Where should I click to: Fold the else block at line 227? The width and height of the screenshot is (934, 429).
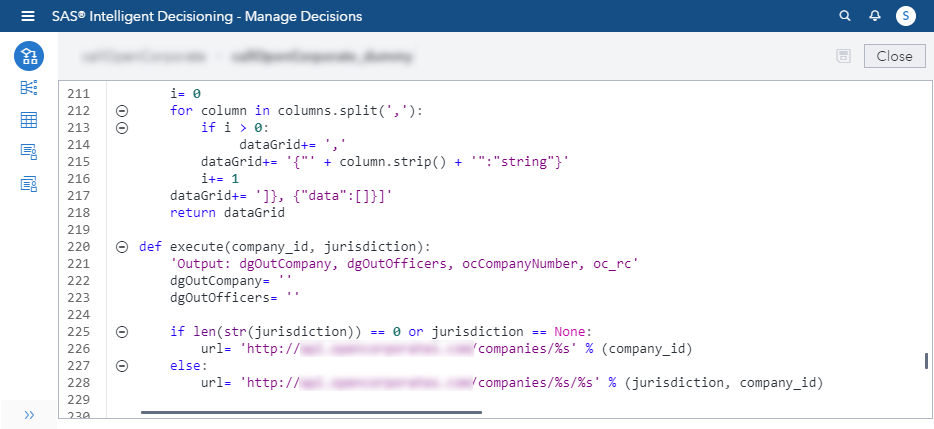pyautogui.click(x=122, y=366)
